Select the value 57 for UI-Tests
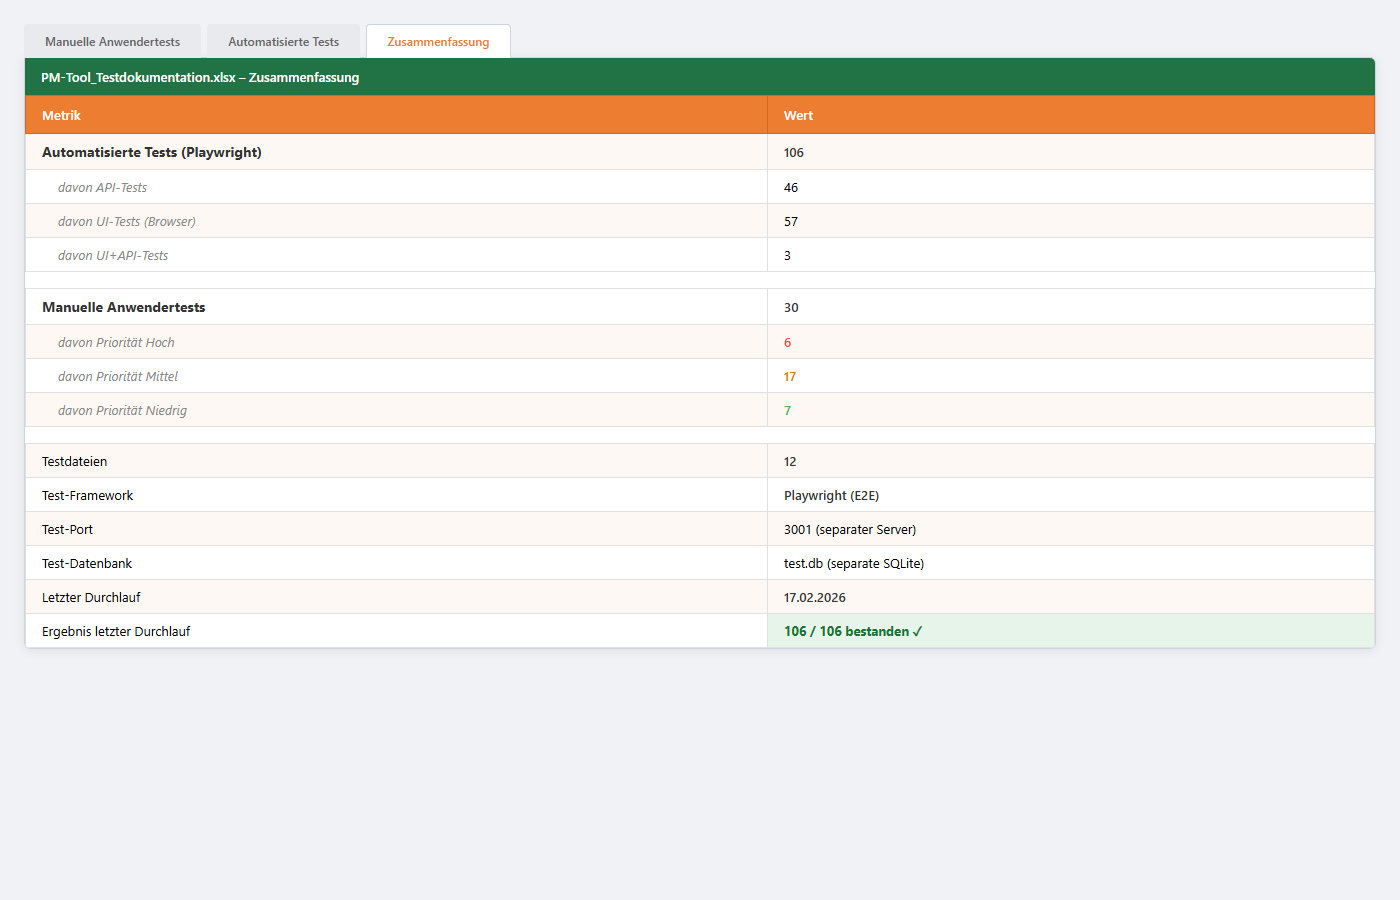1400x900 pixels. 791,221
